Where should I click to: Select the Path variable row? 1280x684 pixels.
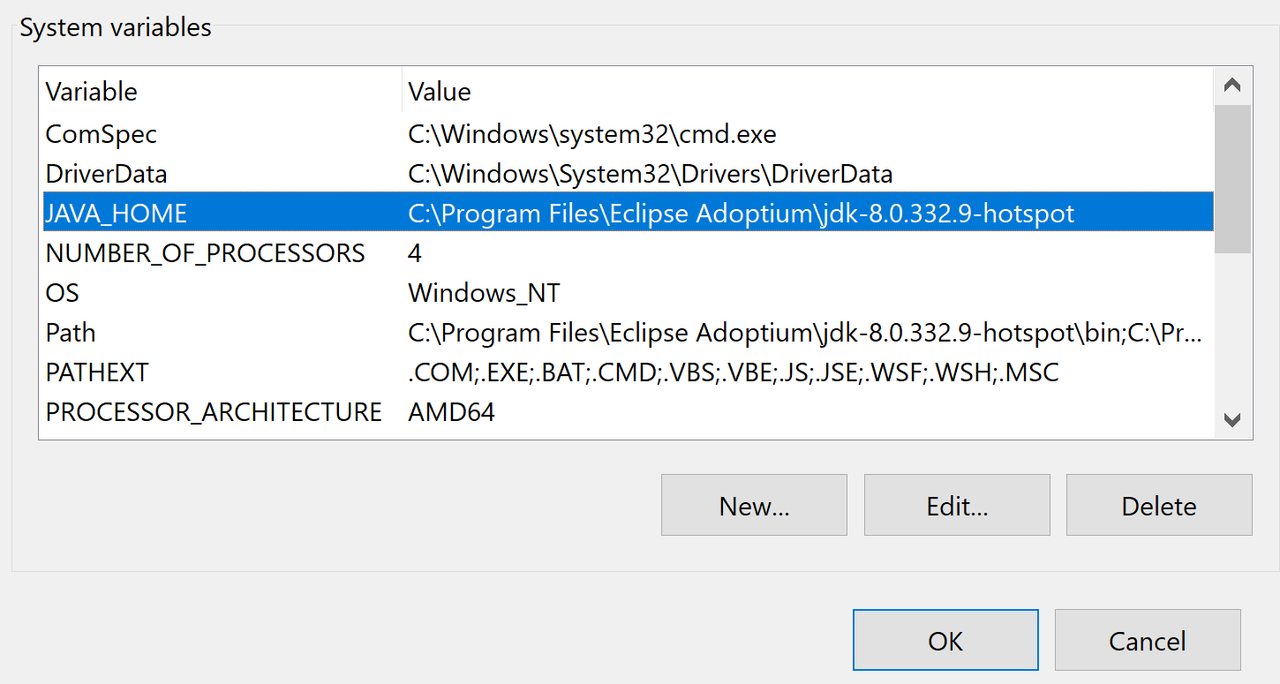coord(70,332)
